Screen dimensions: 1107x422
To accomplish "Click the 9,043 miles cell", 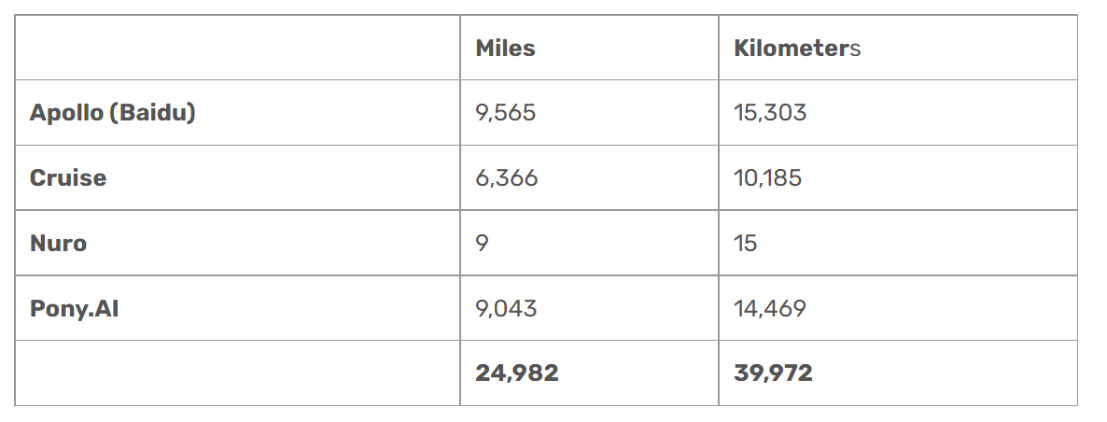I will (506, 308).
